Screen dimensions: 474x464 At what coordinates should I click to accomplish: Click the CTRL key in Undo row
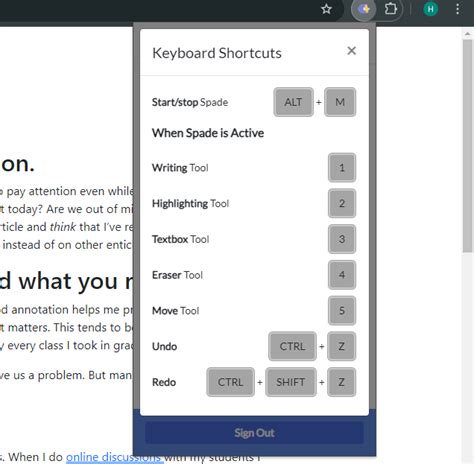pyautogui.click(x=292, y=346)
